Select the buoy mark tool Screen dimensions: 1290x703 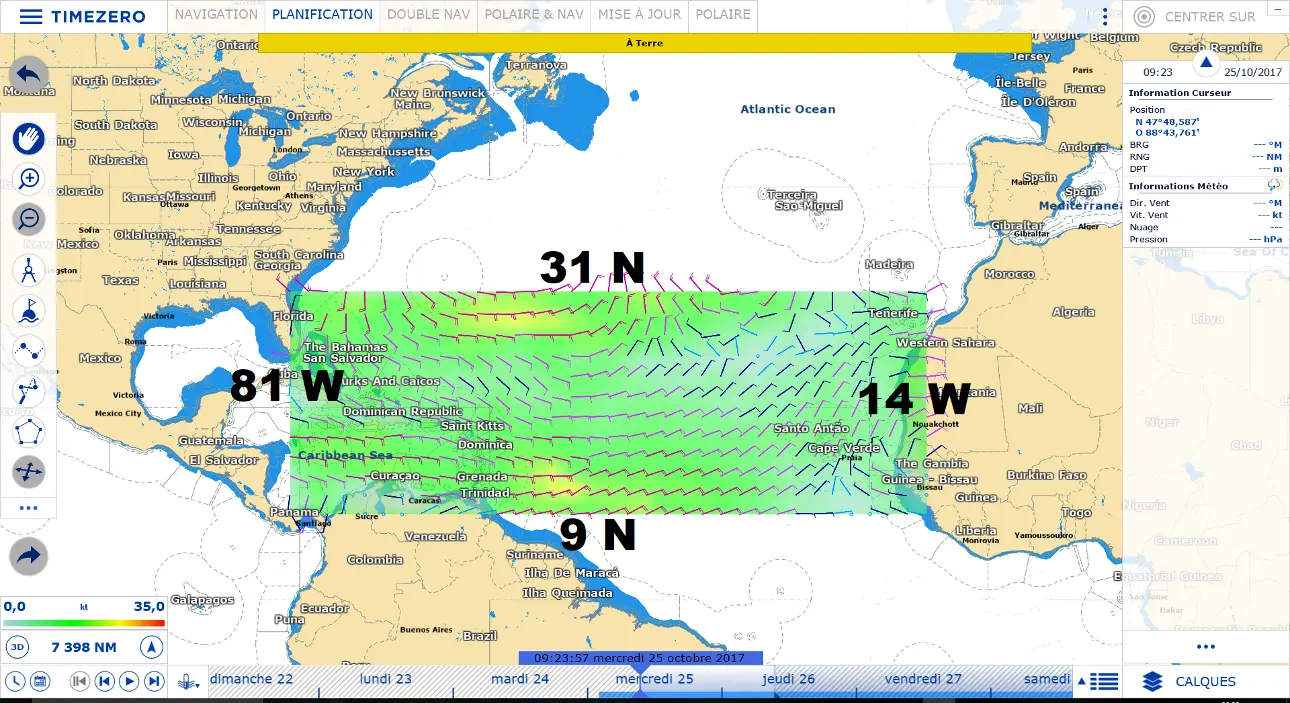coord(29,310)
